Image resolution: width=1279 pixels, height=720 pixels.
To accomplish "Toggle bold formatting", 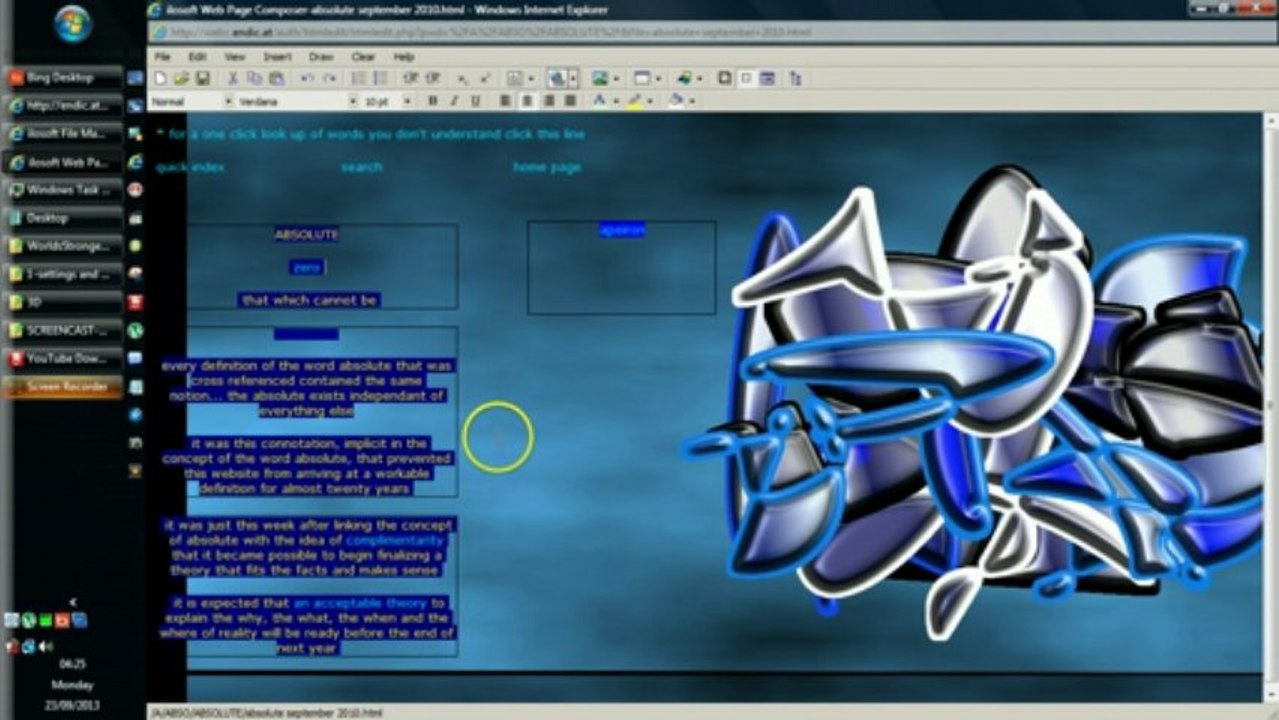I will click(433, 101).
